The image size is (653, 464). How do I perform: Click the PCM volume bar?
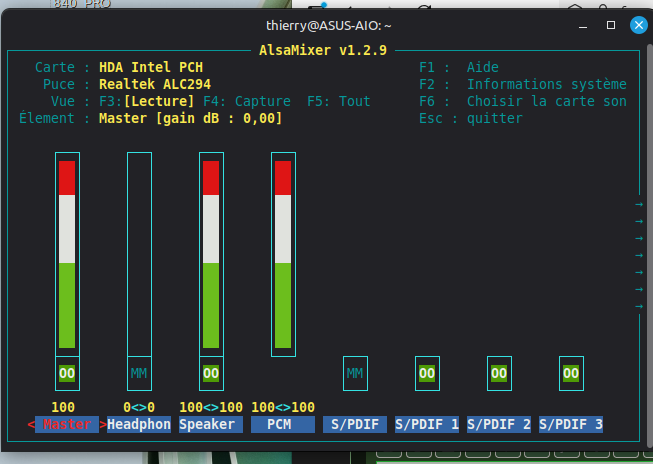tap(283, 255)
